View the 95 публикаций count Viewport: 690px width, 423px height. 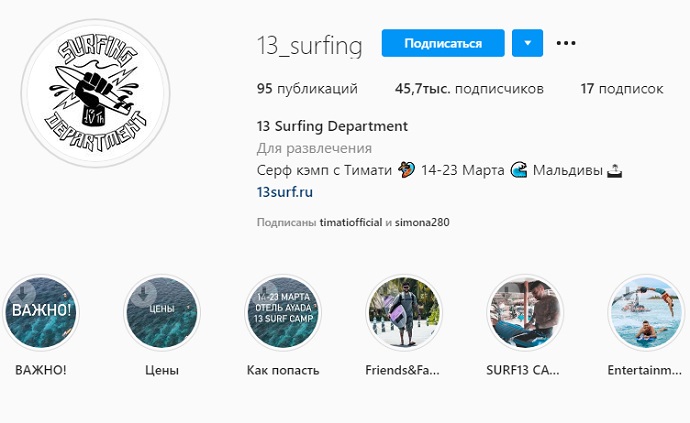coord(307,89)
